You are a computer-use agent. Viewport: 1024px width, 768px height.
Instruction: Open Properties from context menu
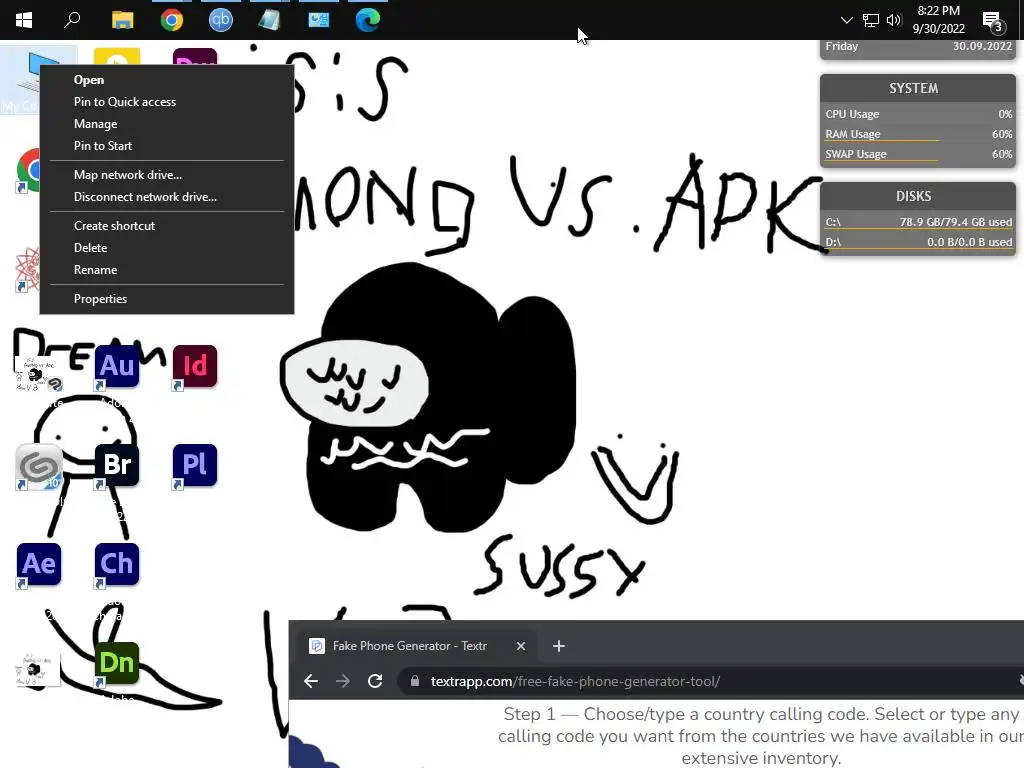click(x=167, y=299)
